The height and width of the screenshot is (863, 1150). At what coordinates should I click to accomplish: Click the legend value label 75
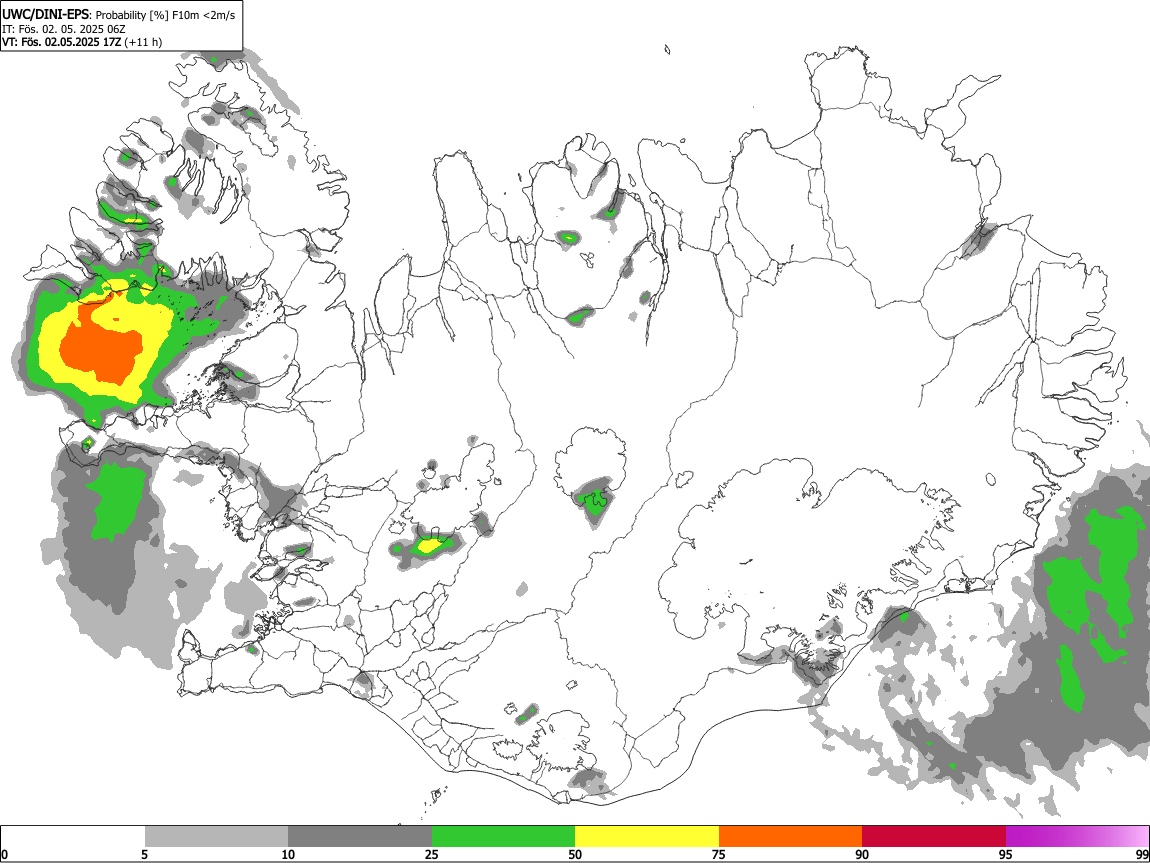click(719, 855)
